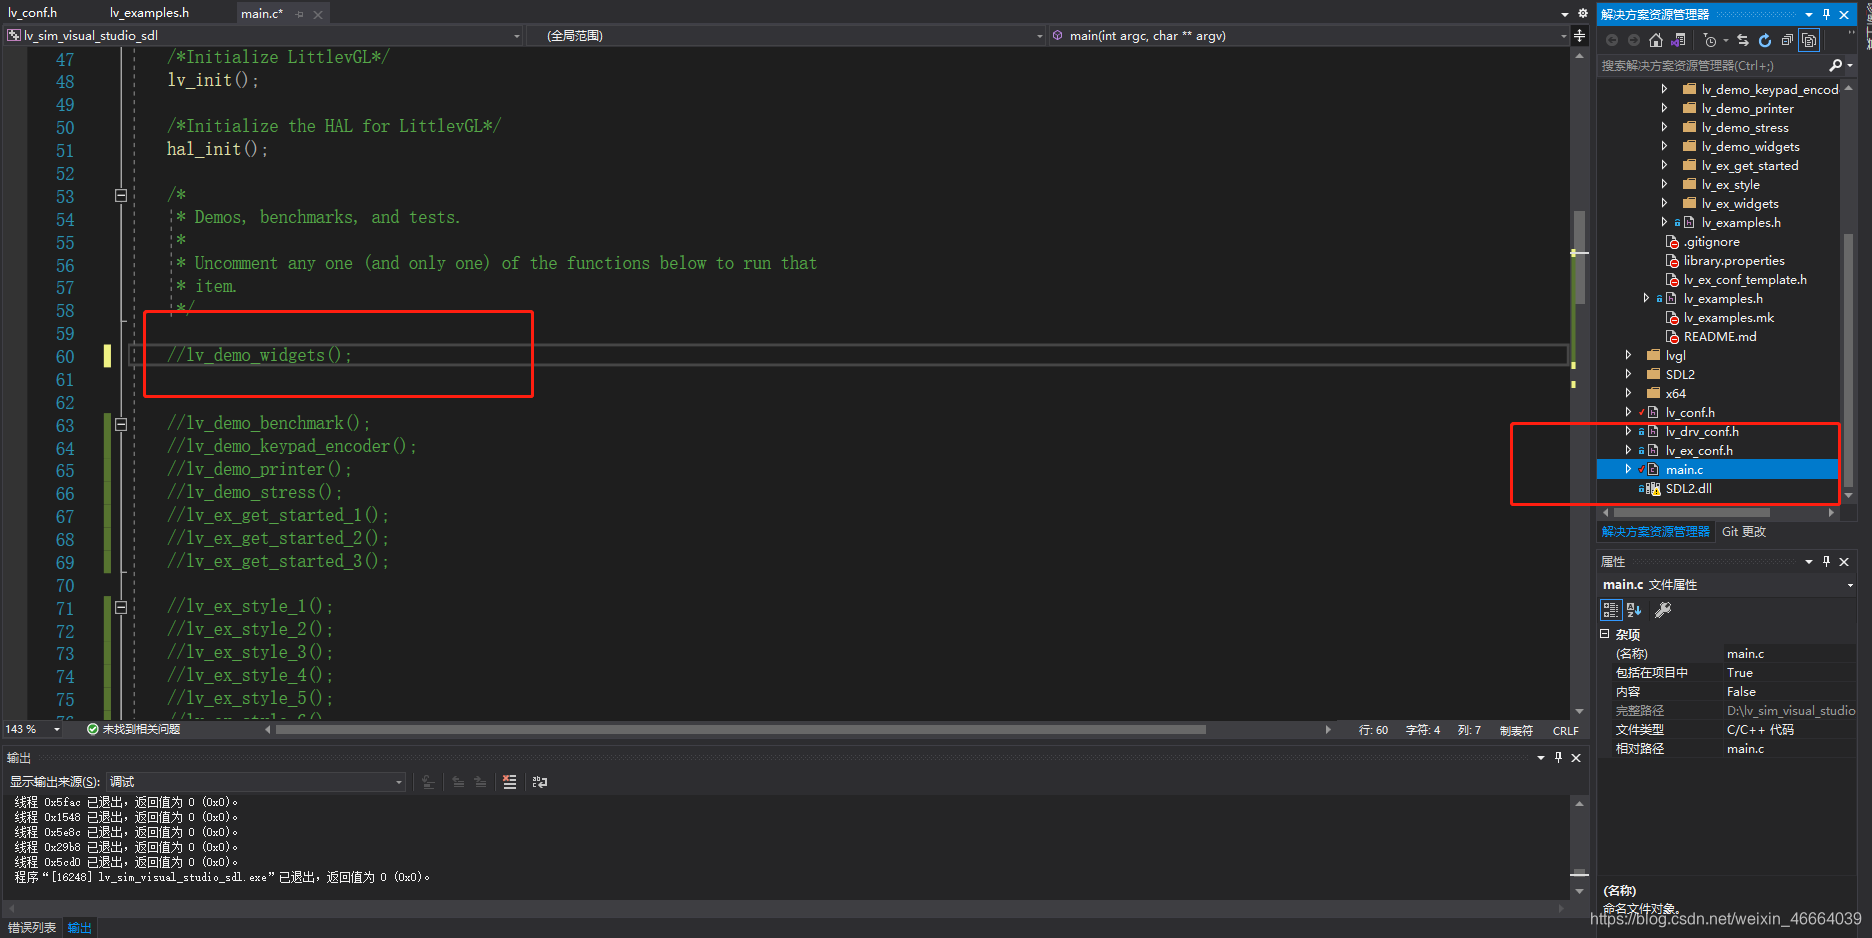This screenshot has width=1872, height=938.
Task: Go to Solution Explorer home view
Action: 1655,40
